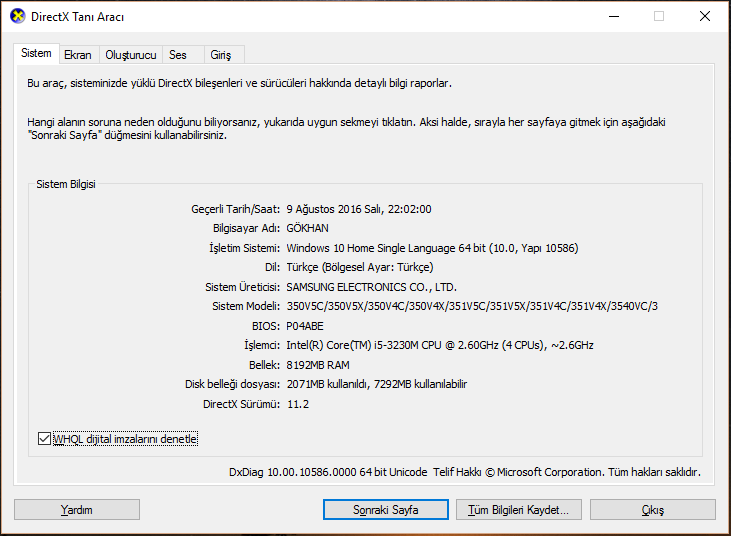Switch to the Sistem tab

pos(36,53)
